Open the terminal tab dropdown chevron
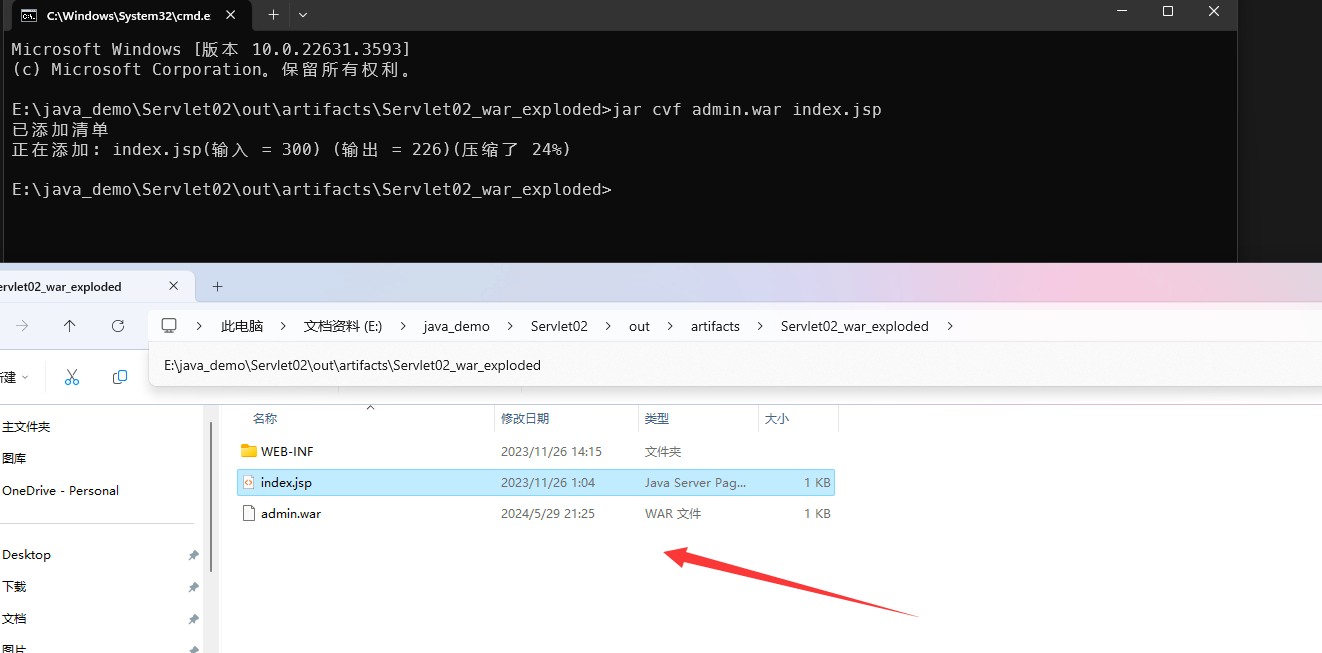The height and width of the screenshot is (653, 1322). pos(303,15)
